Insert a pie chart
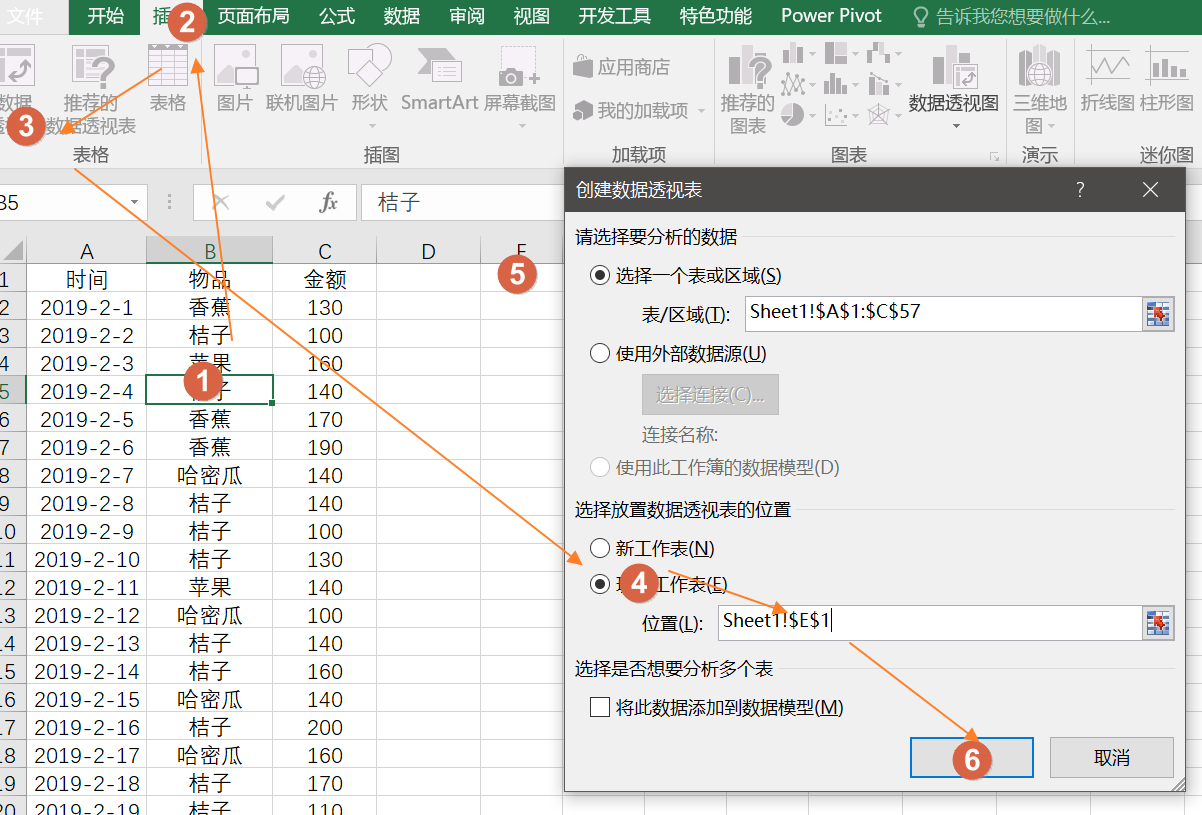 [x=794, y=115]
